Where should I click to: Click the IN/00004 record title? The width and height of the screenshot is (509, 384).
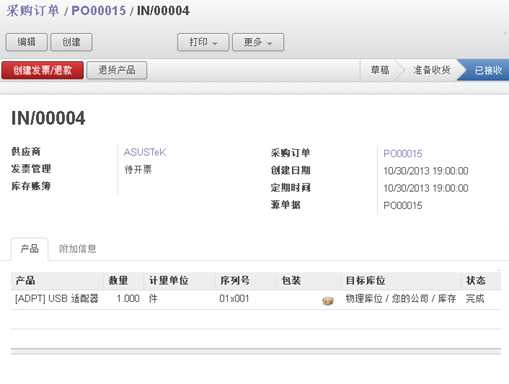pos(48,118)
